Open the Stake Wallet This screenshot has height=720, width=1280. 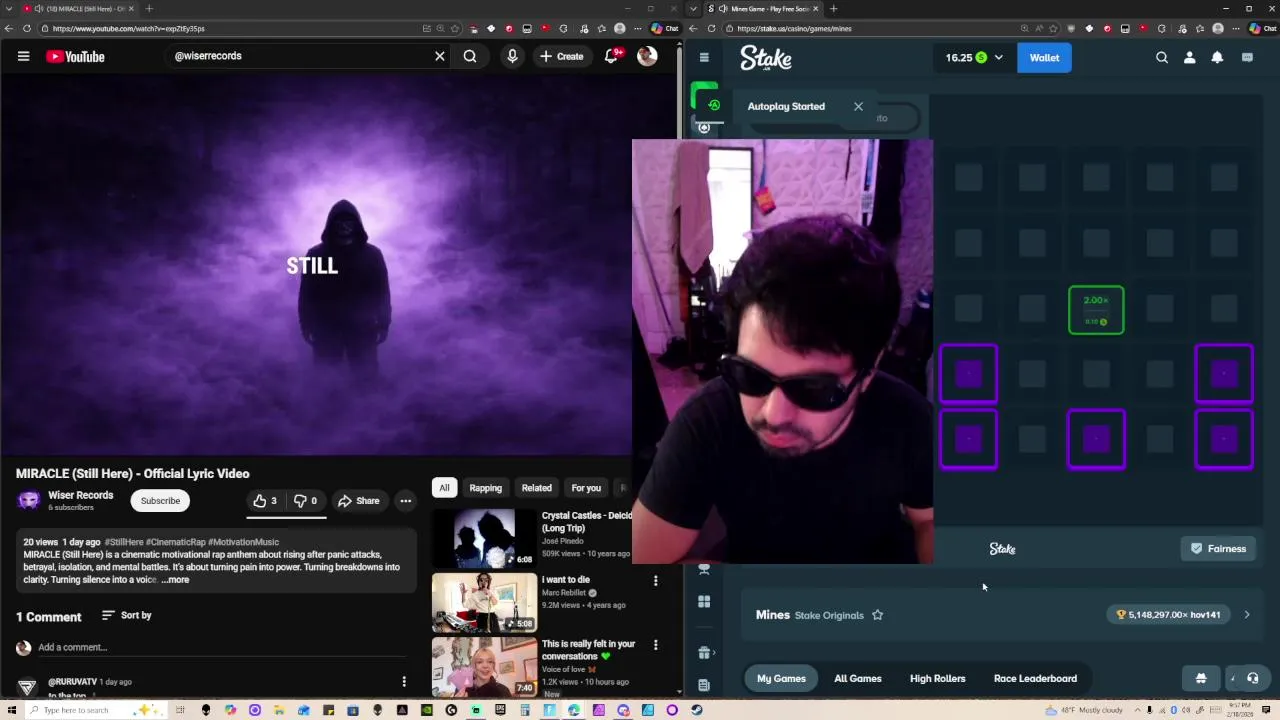pyautogui.click(x=1044, y=58)
